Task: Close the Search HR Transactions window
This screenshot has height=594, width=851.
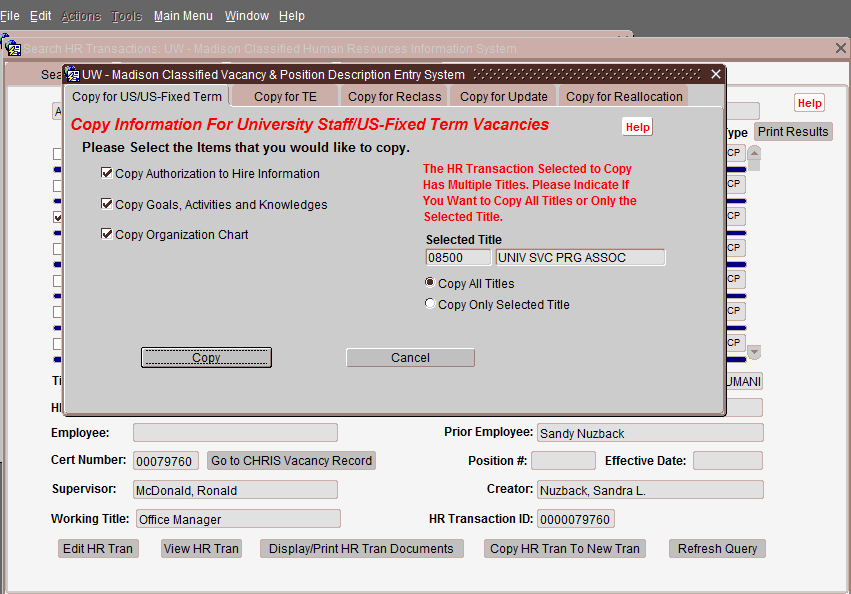Action: (841, 48)
